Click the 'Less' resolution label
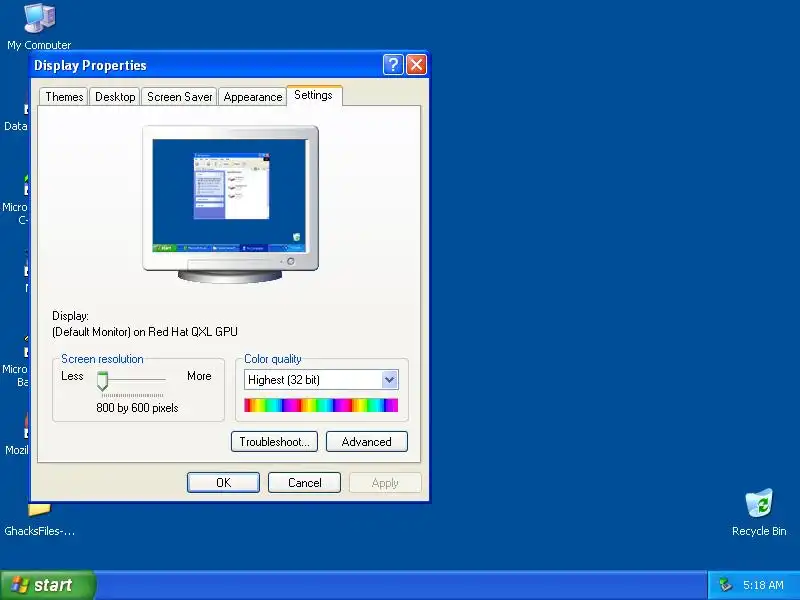This screenshot has width=800, height=600. [x=72, y=376]
